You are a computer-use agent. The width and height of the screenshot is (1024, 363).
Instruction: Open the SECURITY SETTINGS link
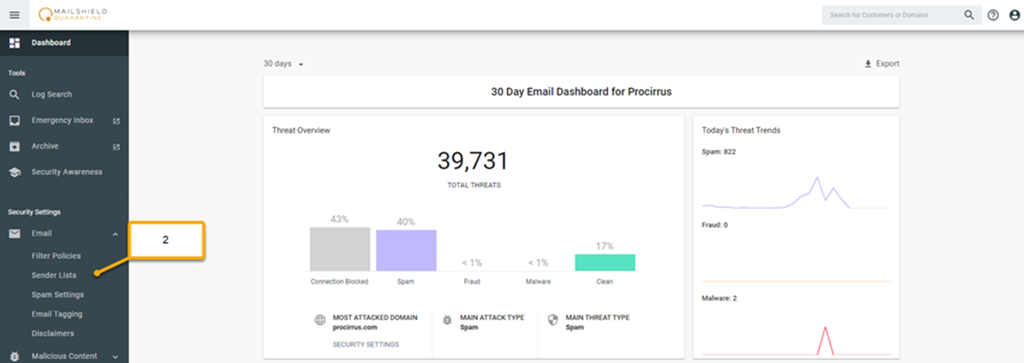tap(366, 344)
